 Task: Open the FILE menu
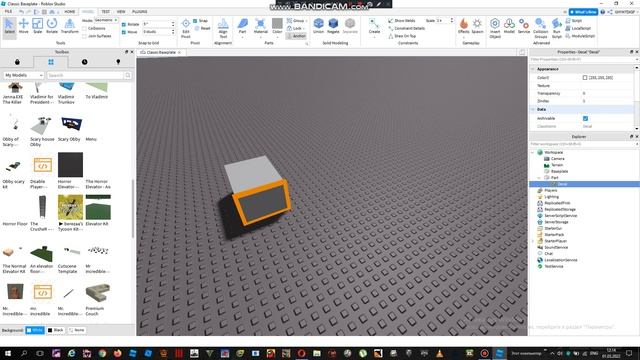coord(8,12)
